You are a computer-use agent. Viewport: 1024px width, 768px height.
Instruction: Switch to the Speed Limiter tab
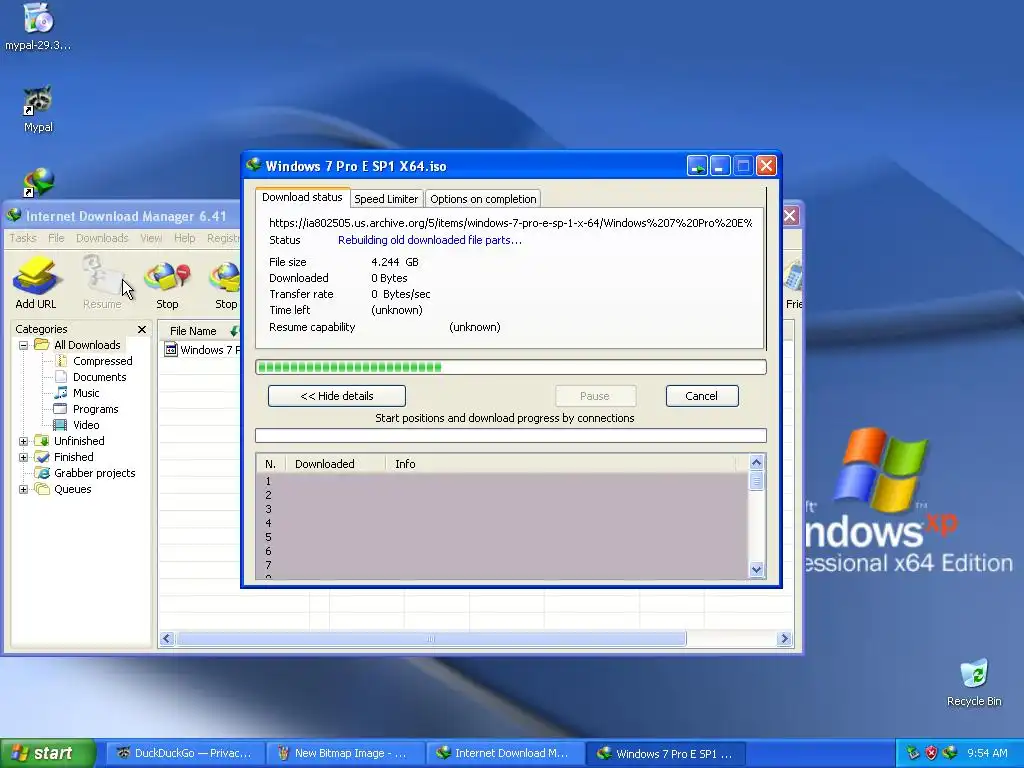(x=386, y=199)
